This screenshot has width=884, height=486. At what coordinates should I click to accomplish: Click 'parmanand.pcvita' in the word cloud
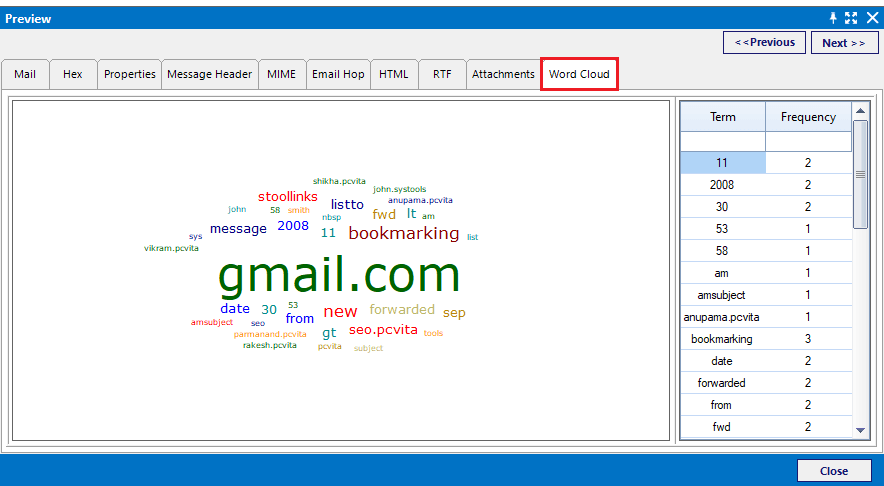tap(270, 334)
